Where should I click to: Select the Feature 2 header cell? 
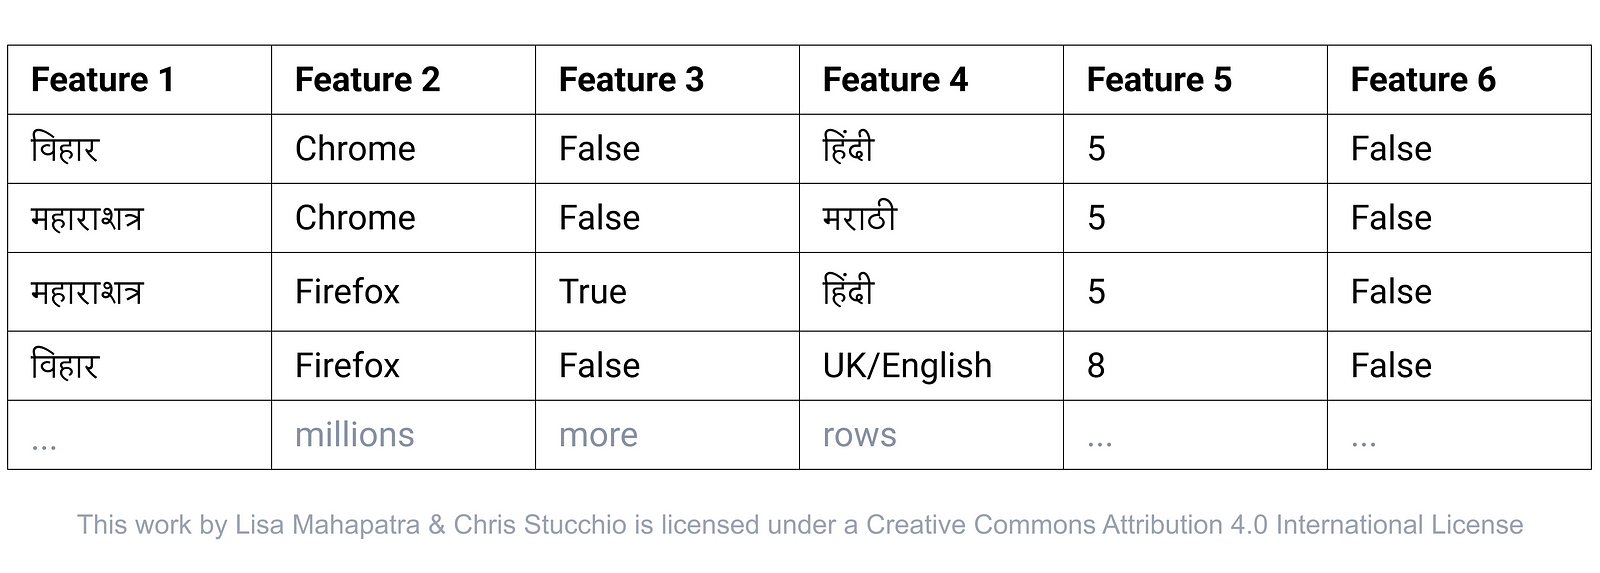(x=367, y=80)
